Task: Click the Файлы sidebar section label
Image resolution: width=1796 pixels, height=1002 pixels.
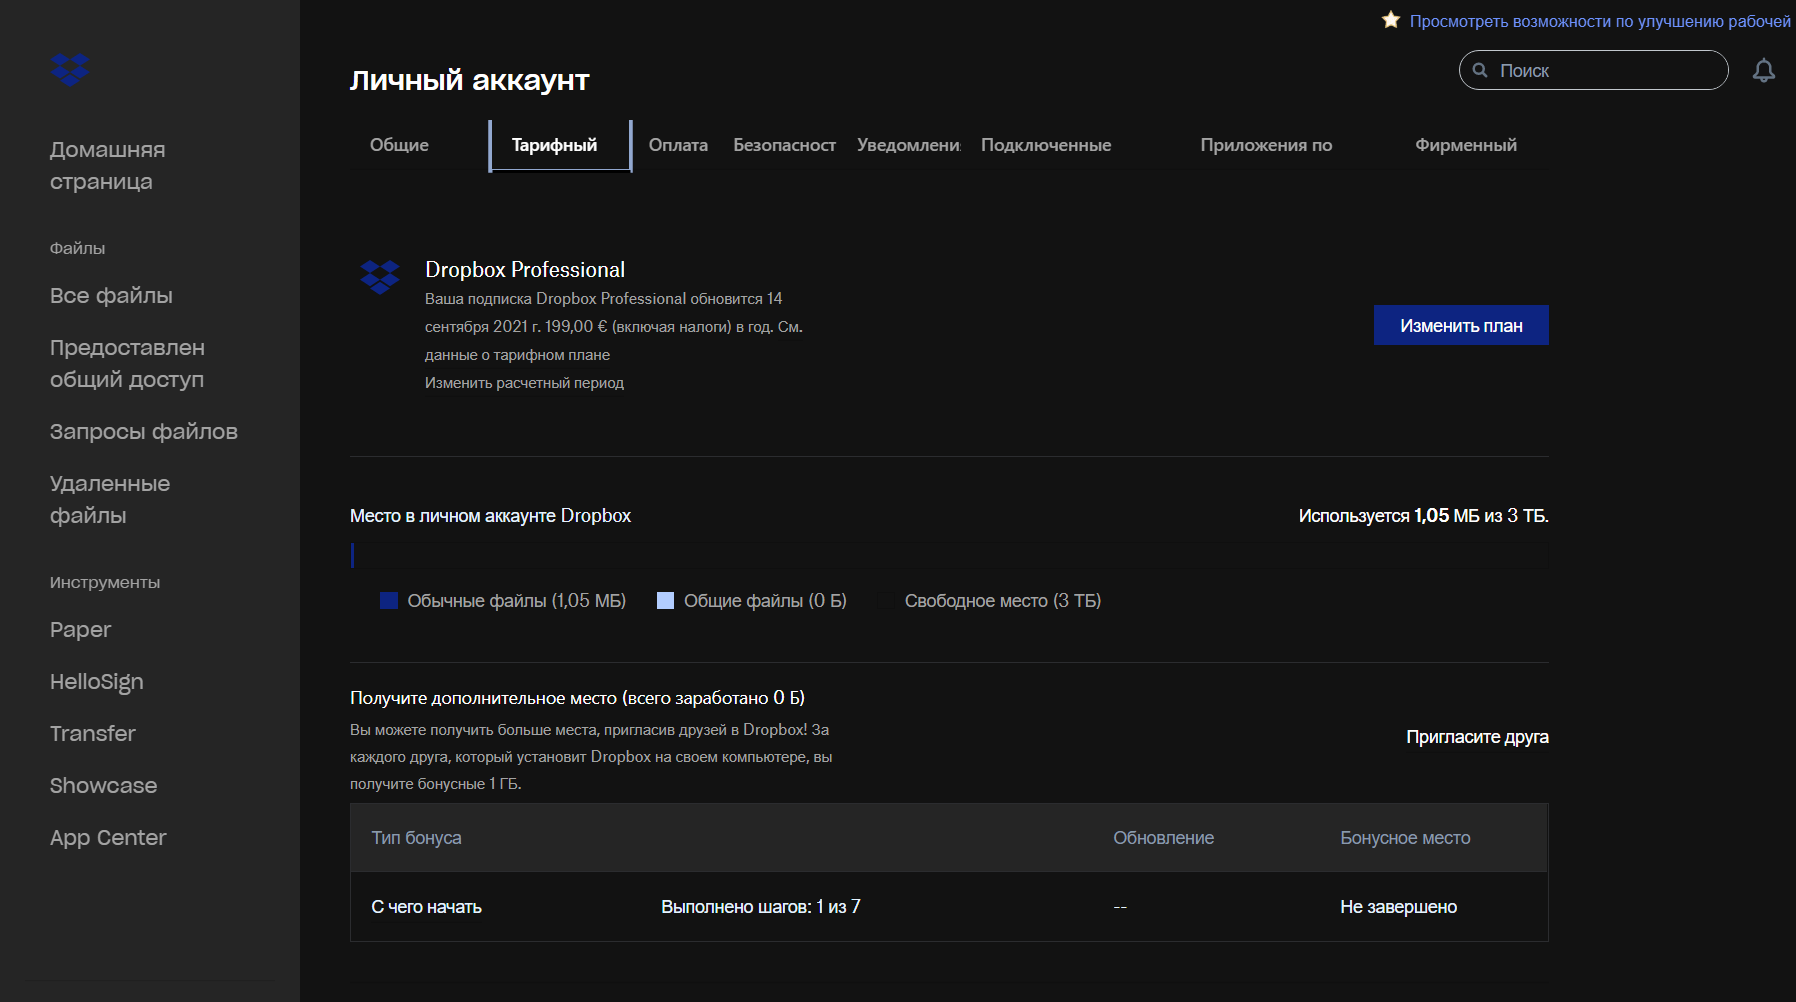Action: (77, 248)
